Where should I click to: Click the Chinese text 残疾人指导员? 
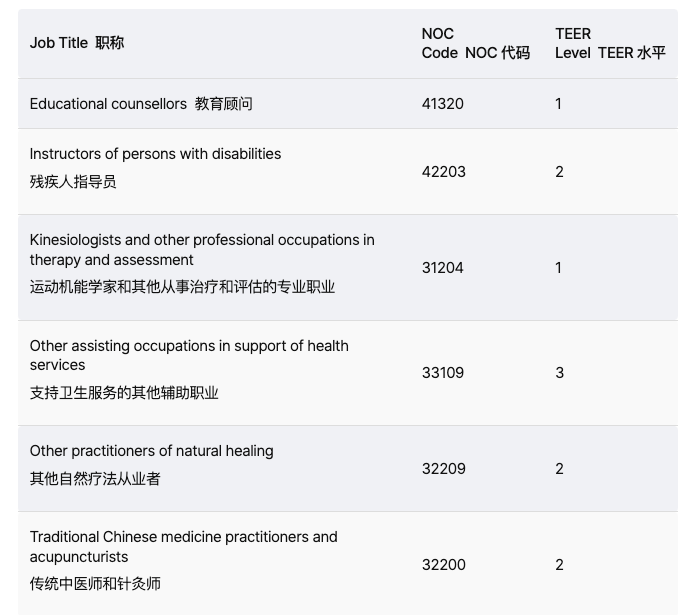pyautogui.click(x=73, y=182)
